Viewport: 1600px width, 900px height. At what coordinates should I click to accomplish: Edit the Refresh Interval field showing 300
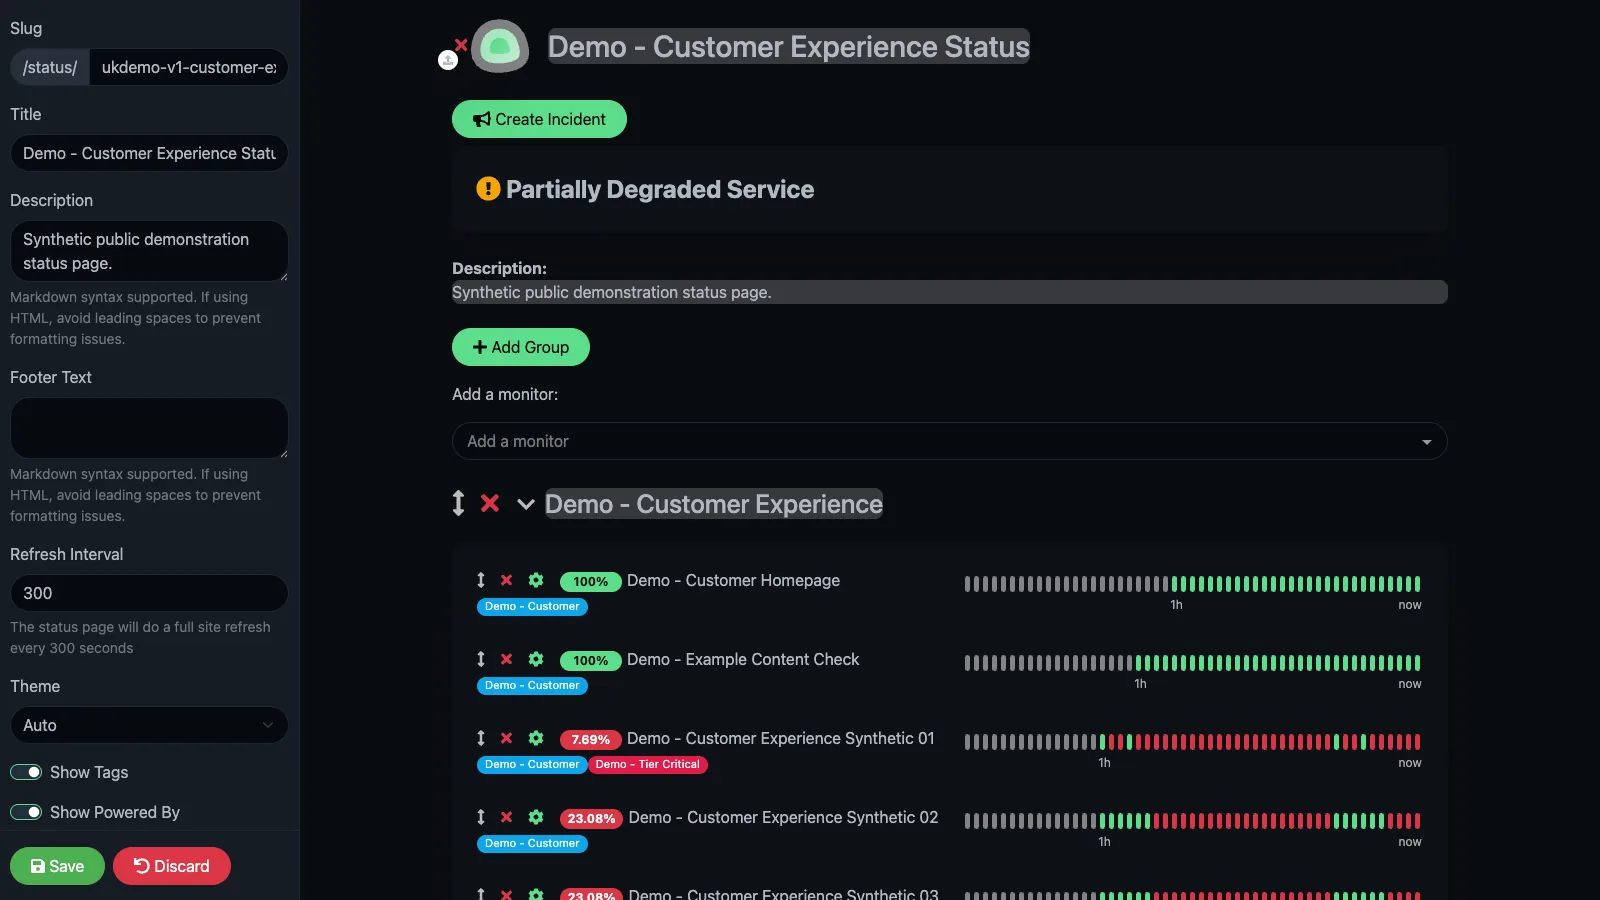[x=149, y=593]
